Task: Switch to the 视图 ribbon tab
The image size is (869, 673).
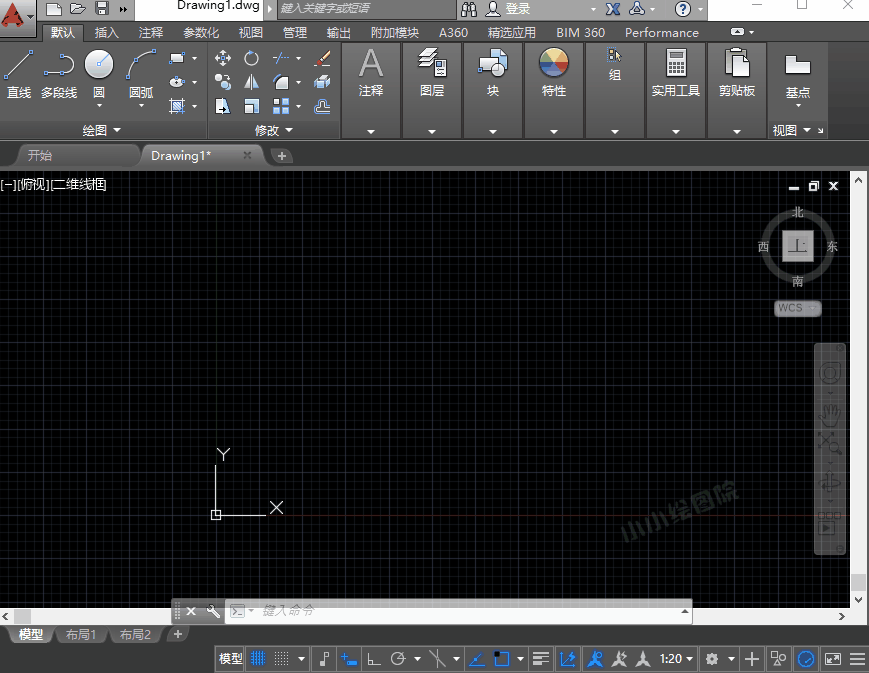Action: [x=251, y=33]
